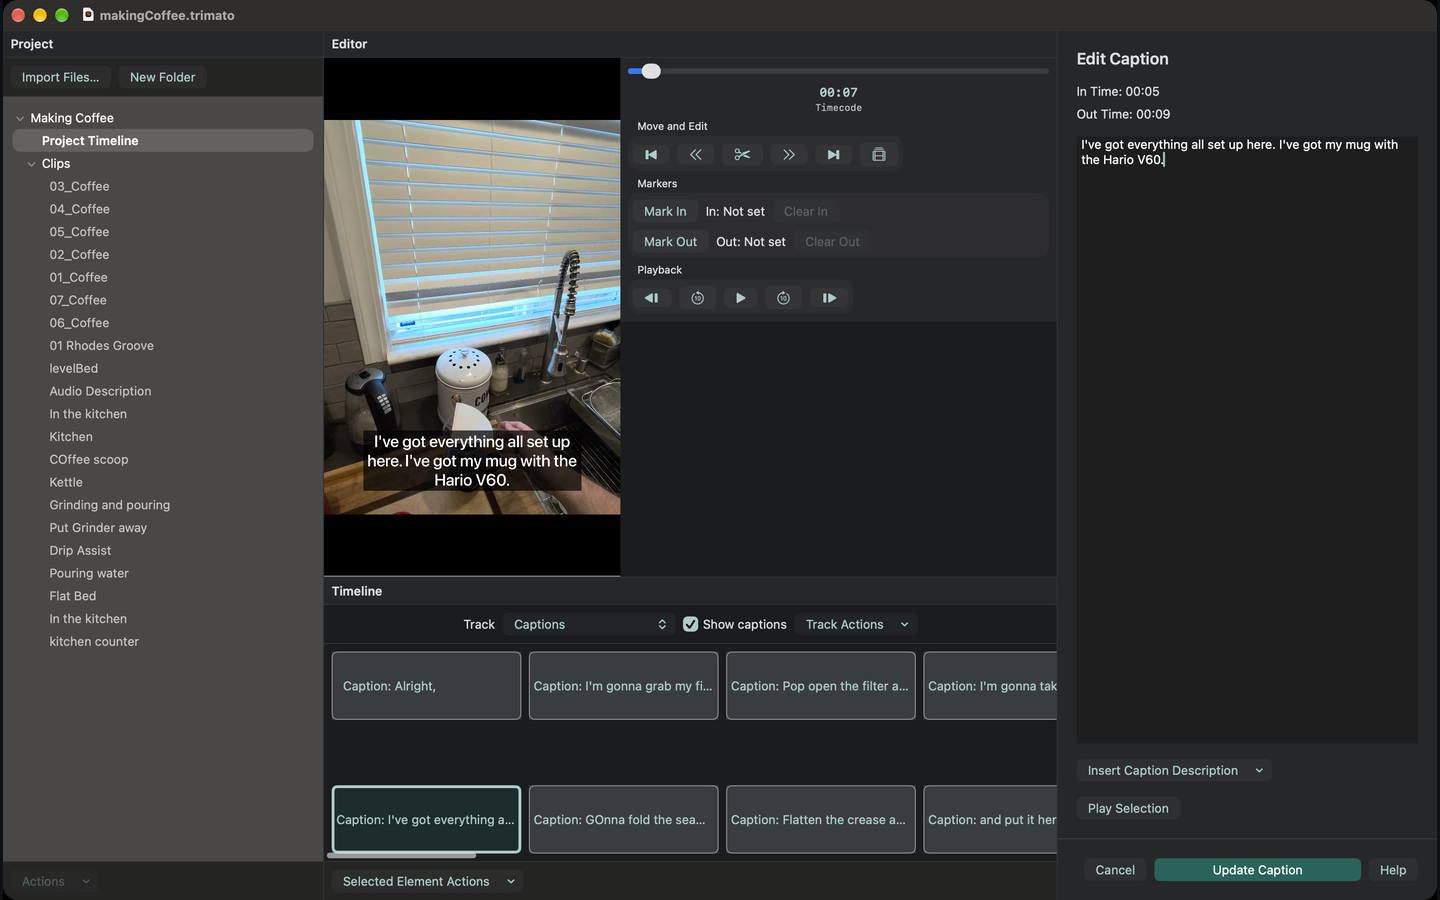Confirm with the Update Caption button
The height and width of the screenshot is (900, 1440).
pos(1257,870)
